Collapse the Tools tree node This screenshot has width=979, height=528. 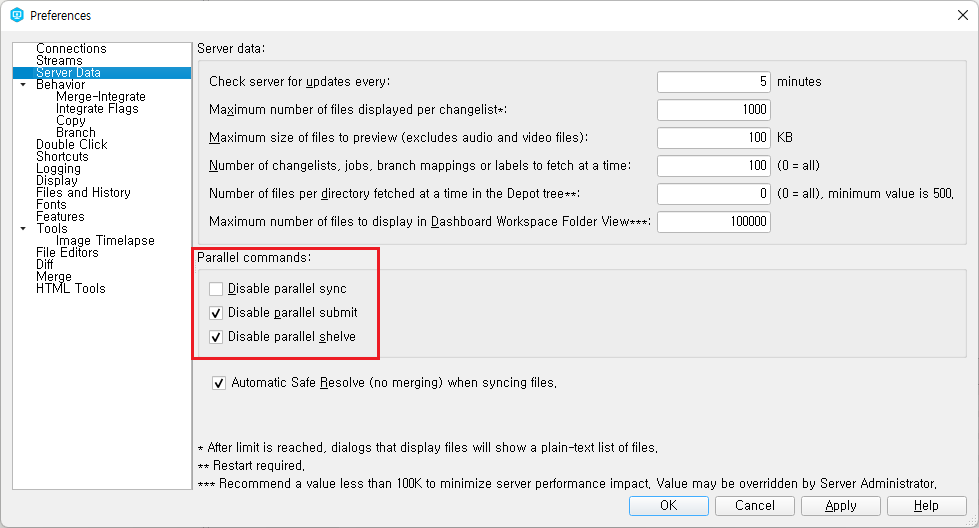tap(23, 229)
